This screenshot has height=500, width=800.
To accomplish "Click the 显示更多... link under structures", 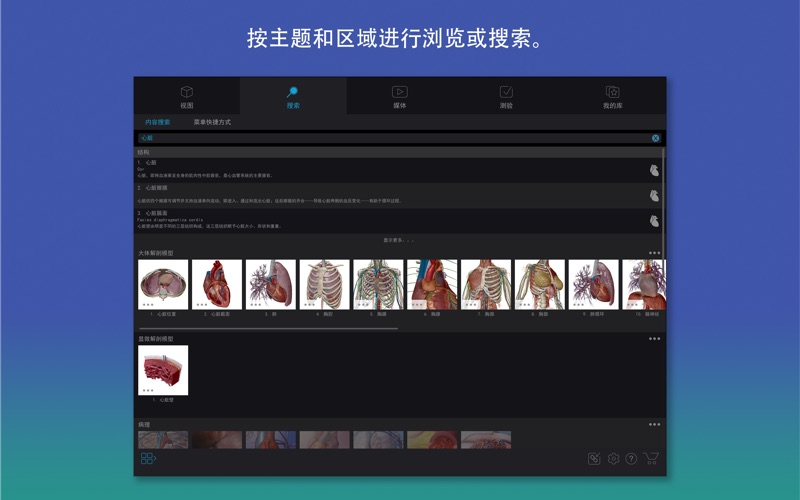I will (x=399, y=240).
